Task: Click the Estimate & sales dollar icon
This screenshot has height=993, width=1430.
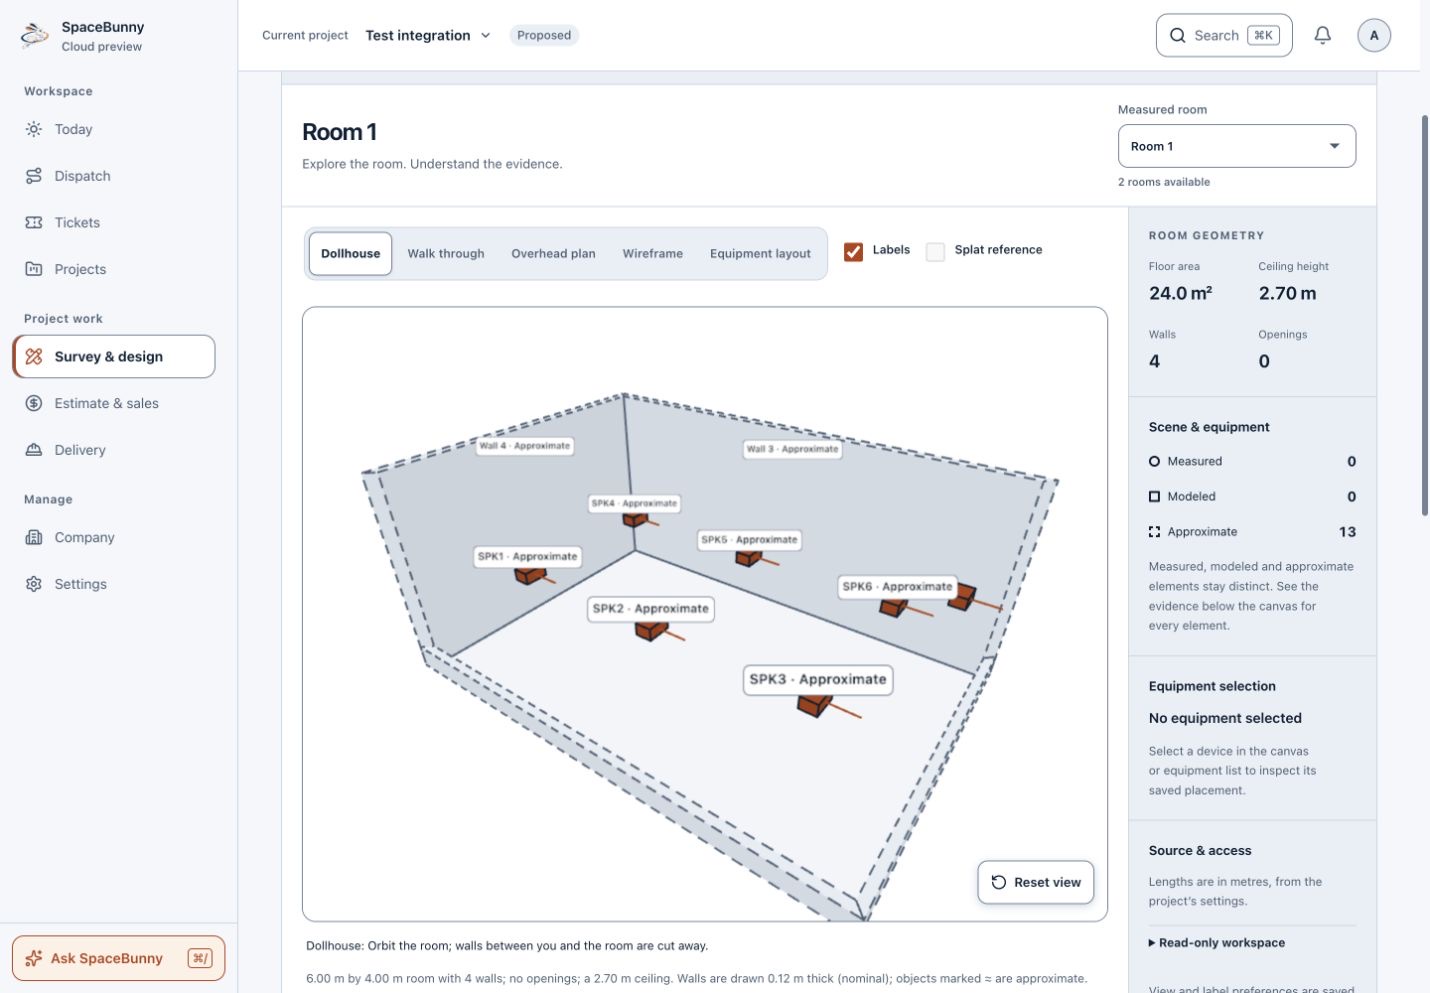Action: (x=34, y=403)
